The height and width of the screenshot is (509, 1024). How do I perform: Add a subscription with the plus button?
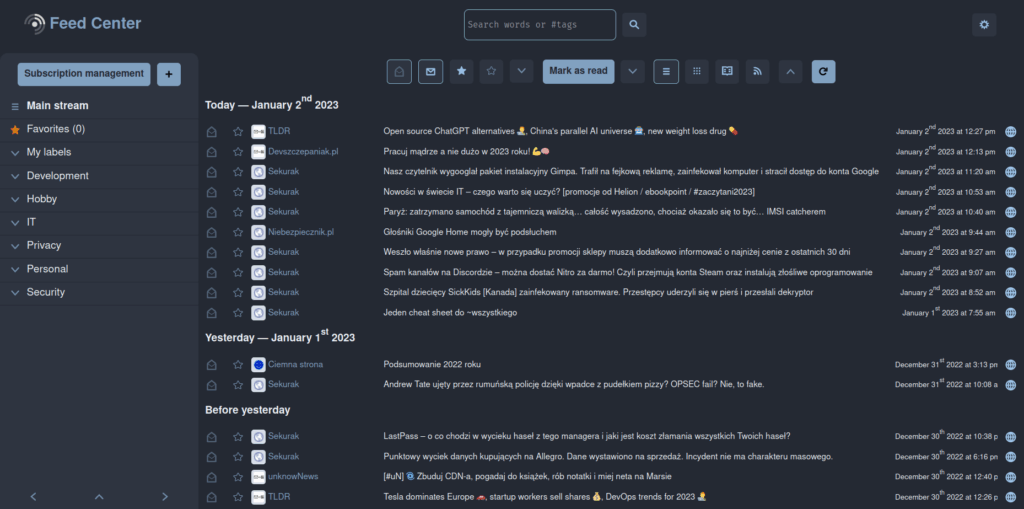[168, 74]
